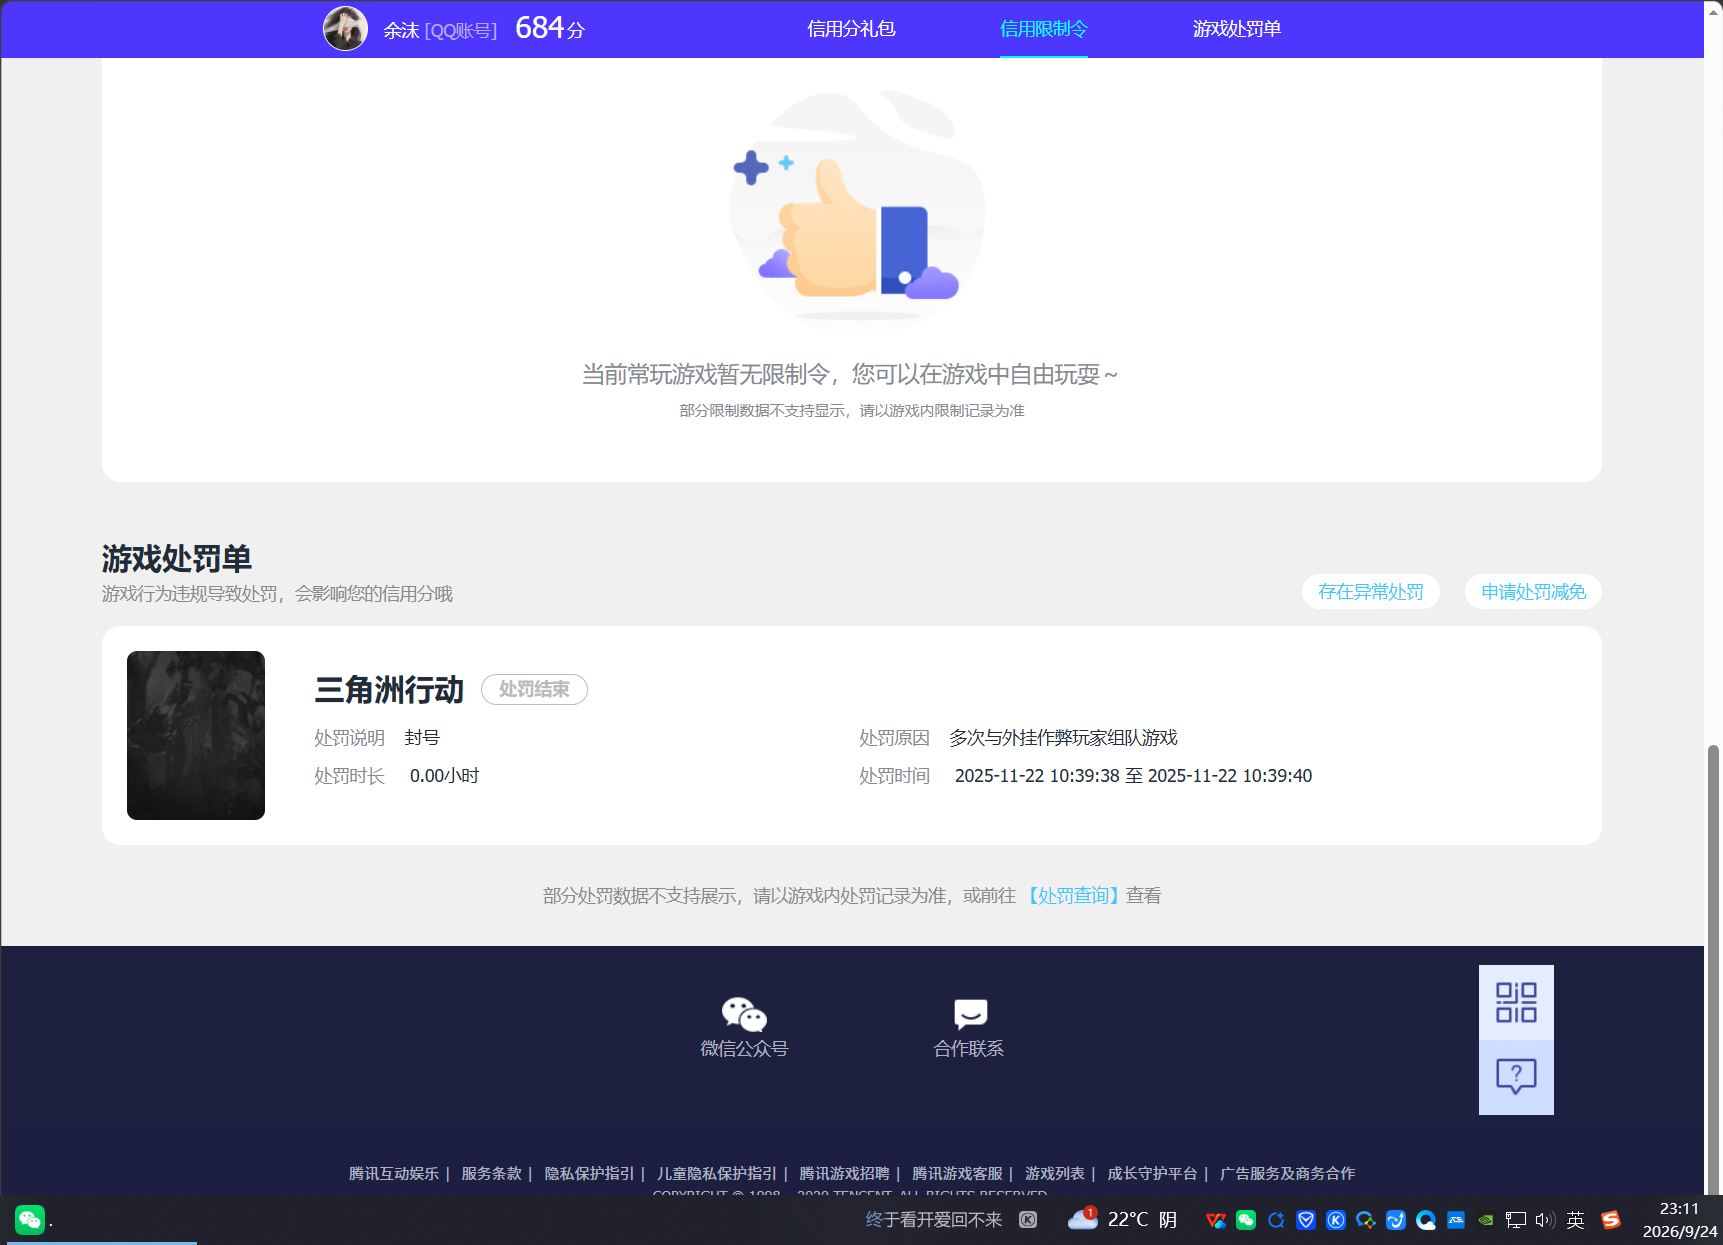This screenshot has height=1245, width=1723.
Task: Open the 游戏列表 footer link
Action: point(1055,1173)
